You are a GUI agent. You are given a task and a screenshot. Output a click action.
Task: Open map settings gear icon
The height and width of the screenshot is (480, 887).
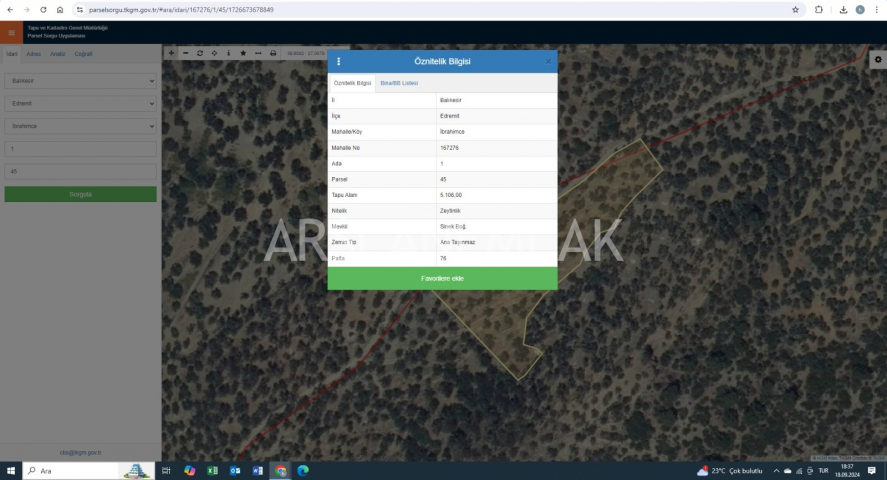pyautogui.click(x=877, y=59)
